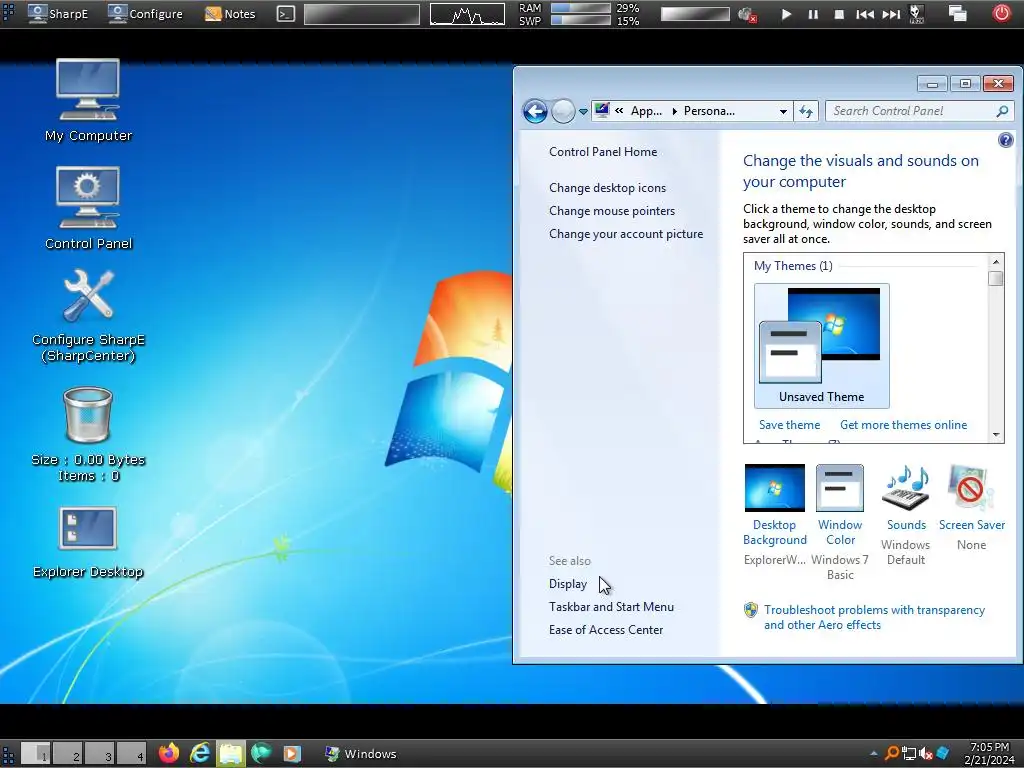Click the Persona... breadcrumb segment
Screen dimensions: 1024x768
[709, 111]
